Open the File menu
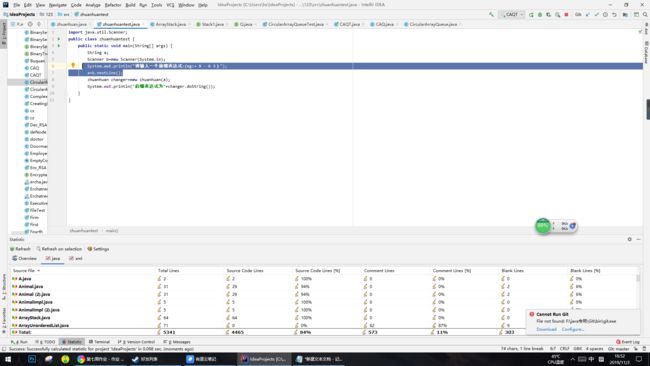 [x=17, y=5]
